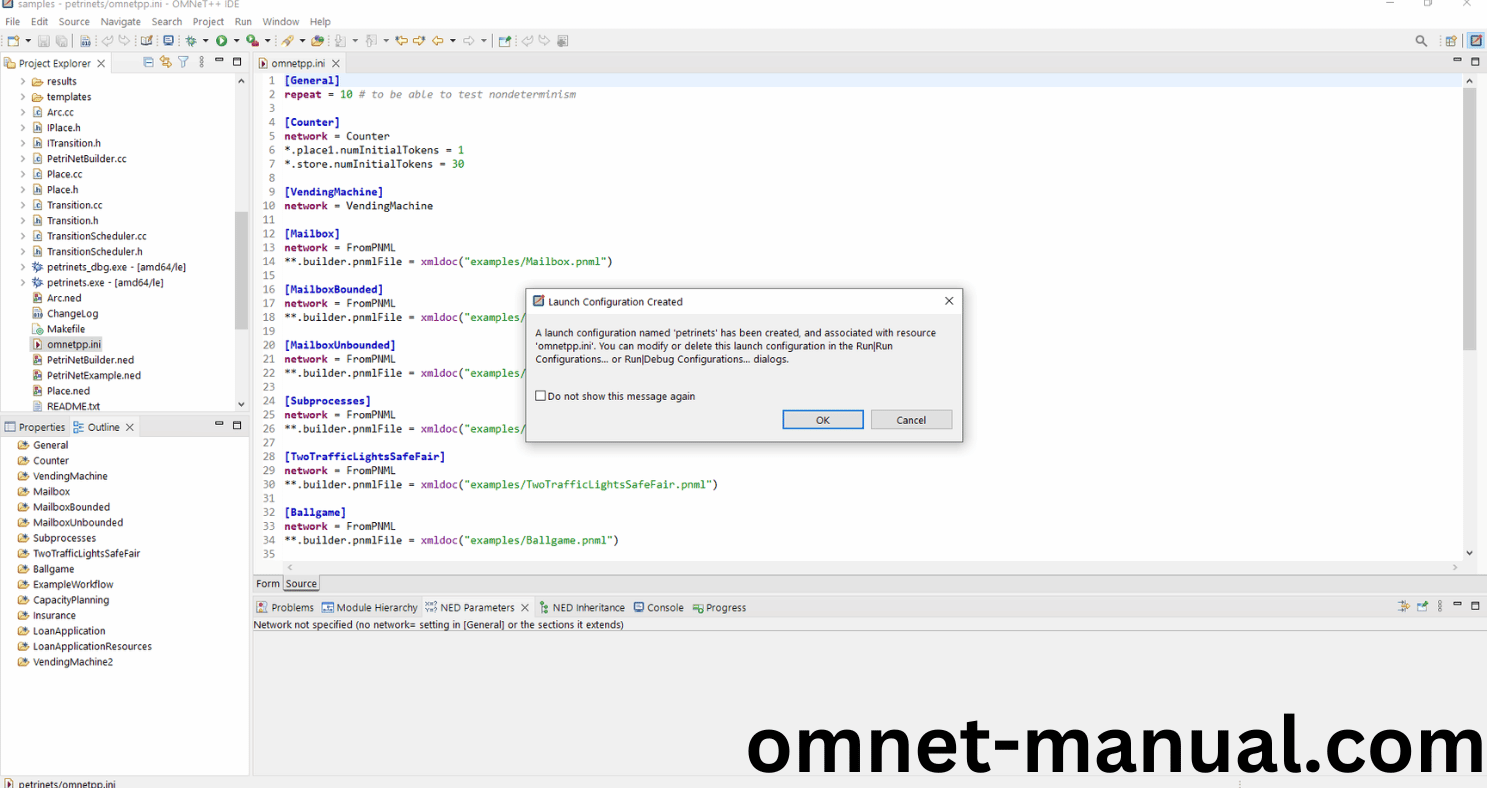Click Link with Editor icon in Project Explorer
The width and height of the screenshot is (1487, 788).
pyautogui.click(x=166, y=62)
